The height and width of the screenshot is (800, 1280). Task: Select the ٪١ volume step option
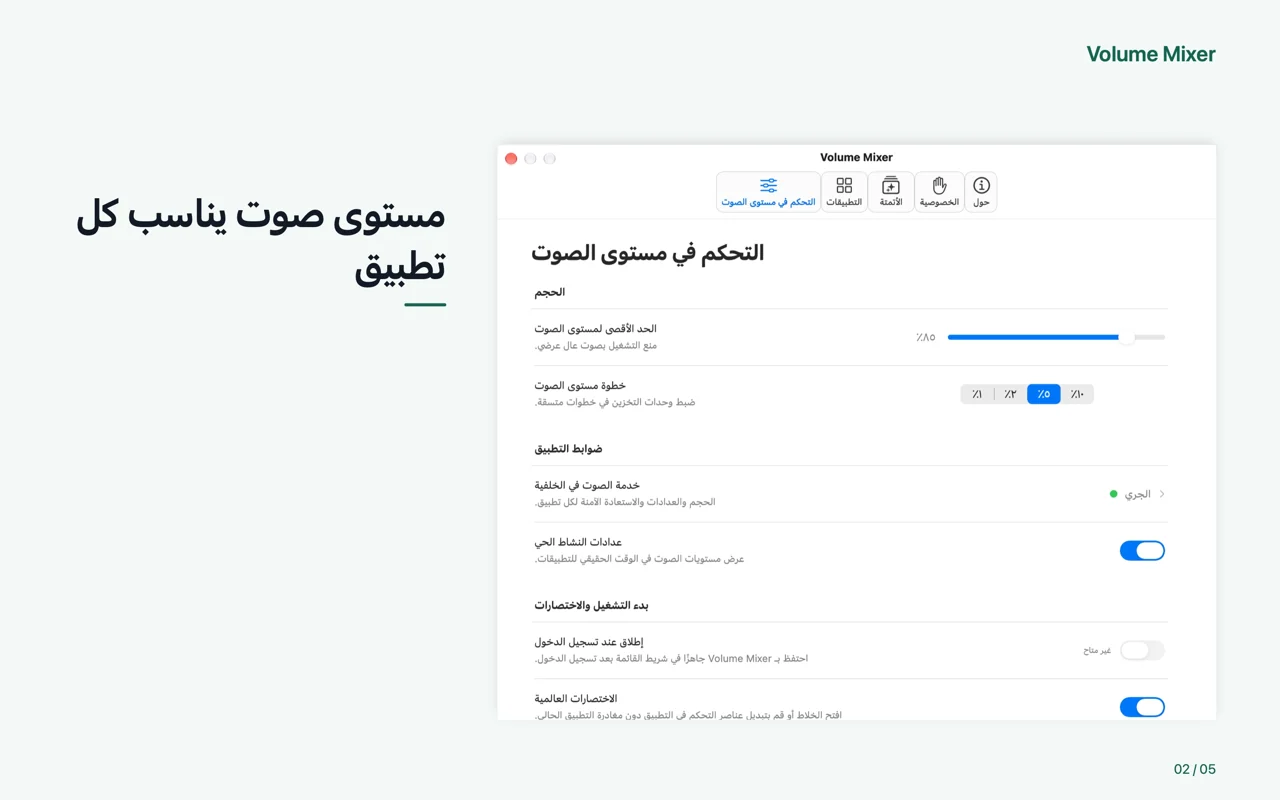977,394
